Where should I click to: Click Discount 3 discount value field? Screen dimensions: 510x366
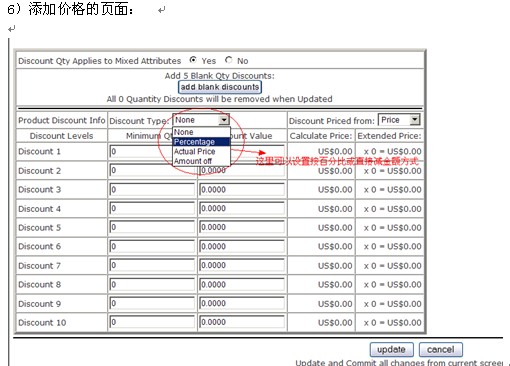[242, 189]
